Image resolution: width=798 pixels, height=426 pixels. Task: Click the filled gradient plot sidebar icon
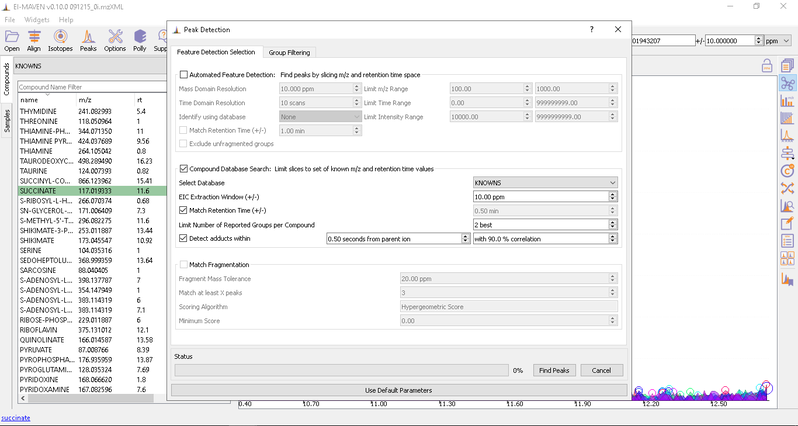[x=787, y=118]
